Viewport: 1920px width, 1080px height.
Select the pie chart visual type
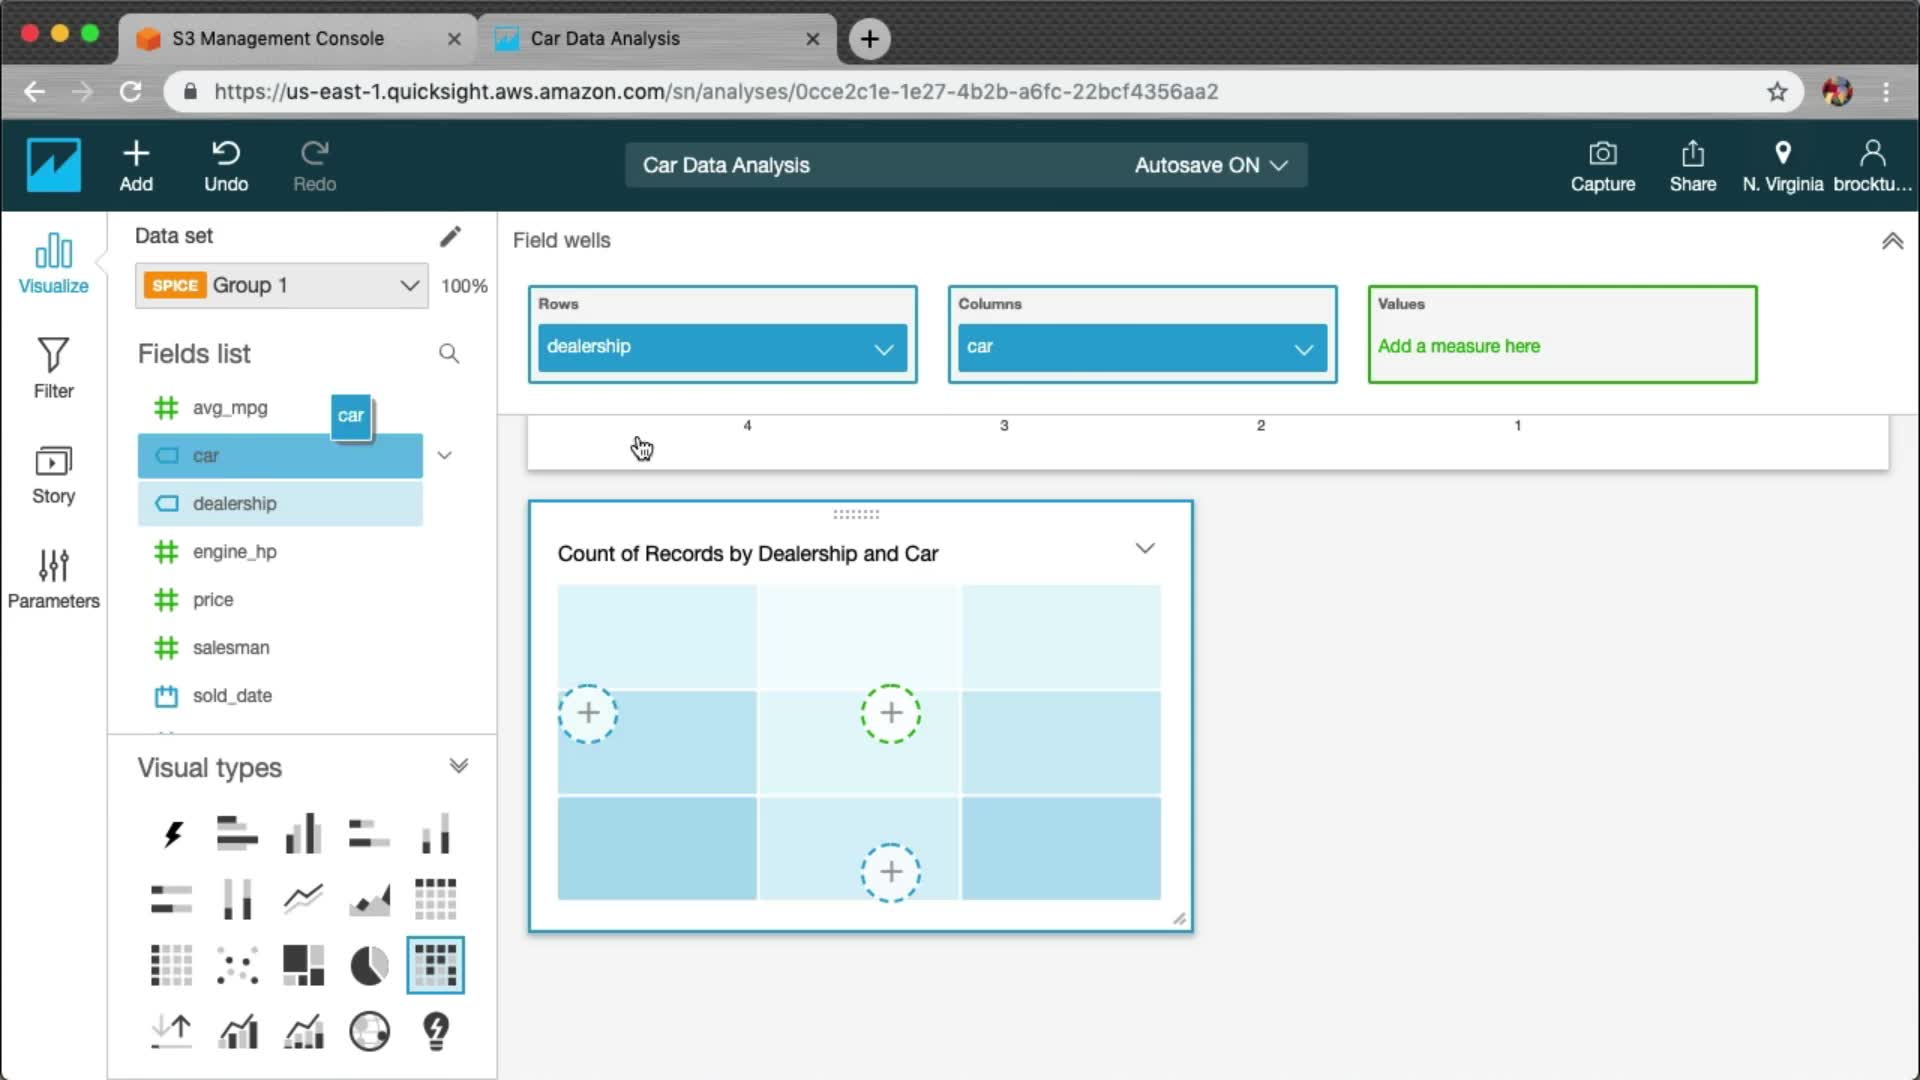click(x=369, y=966)
